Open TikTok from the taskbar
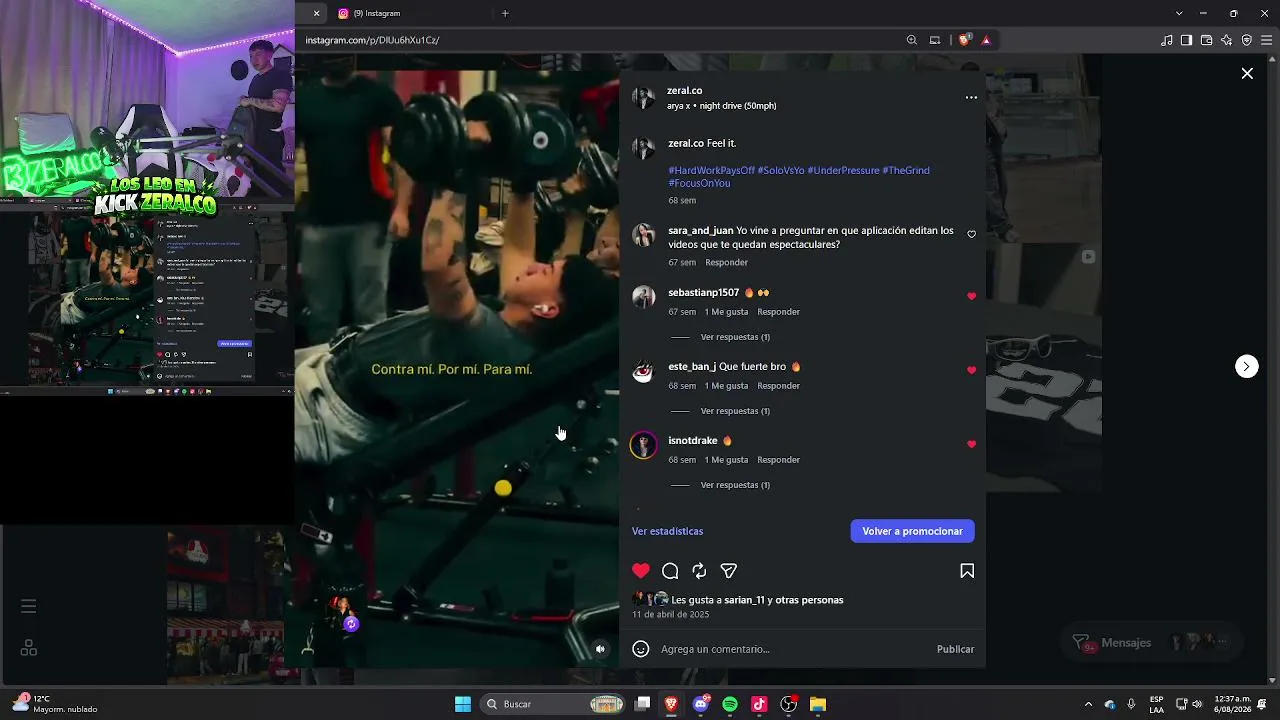 759,704
